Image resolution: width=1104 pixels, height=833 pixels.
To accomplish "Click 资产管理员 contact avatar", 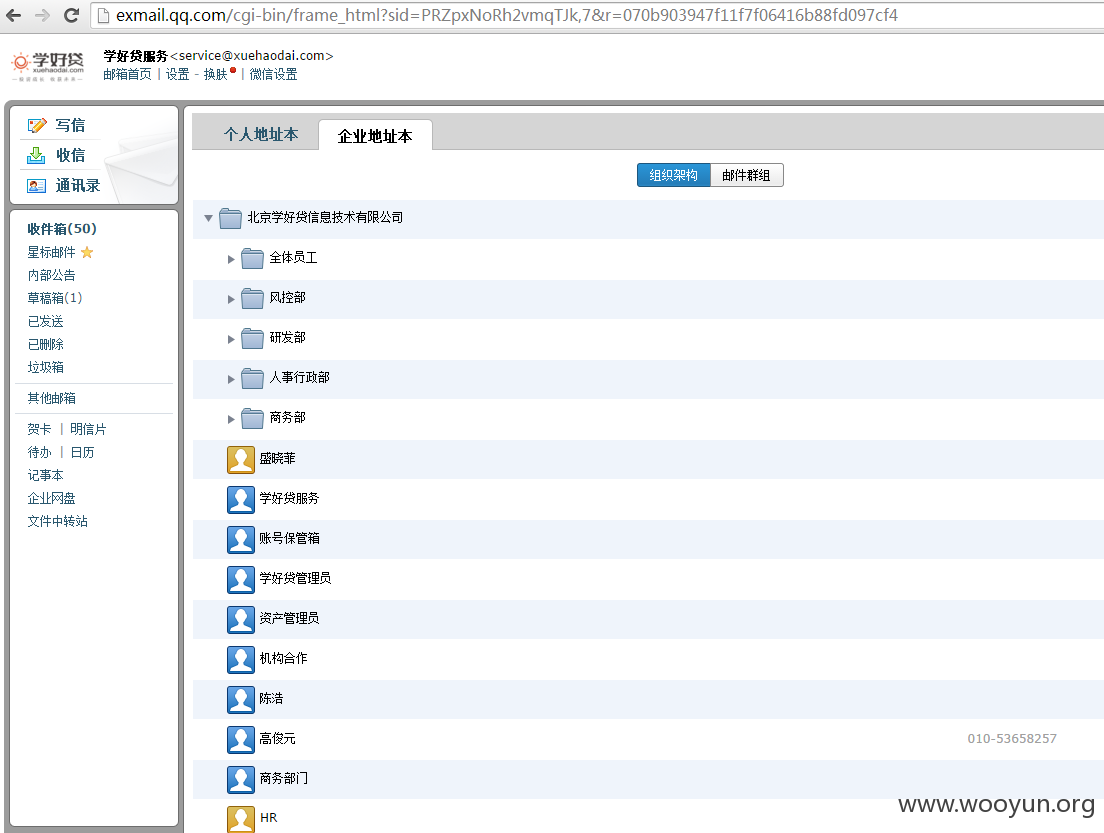I will click(241, 620).
